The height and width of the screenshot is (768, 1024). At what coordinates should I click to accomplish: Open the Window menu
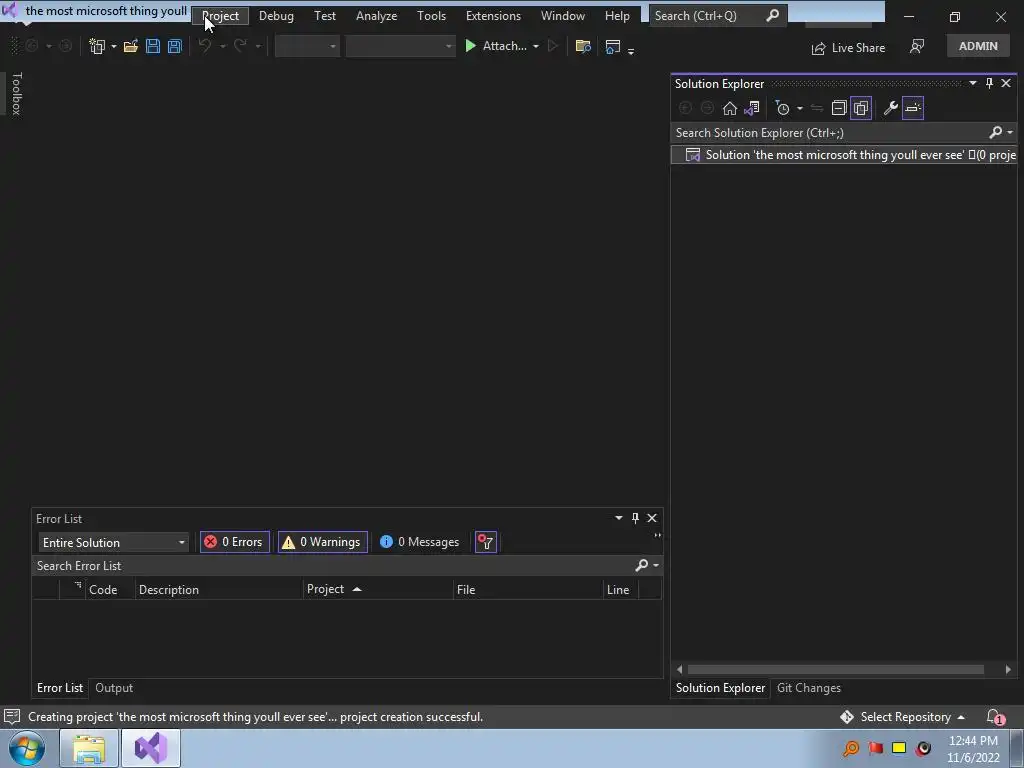coord(562,16)
